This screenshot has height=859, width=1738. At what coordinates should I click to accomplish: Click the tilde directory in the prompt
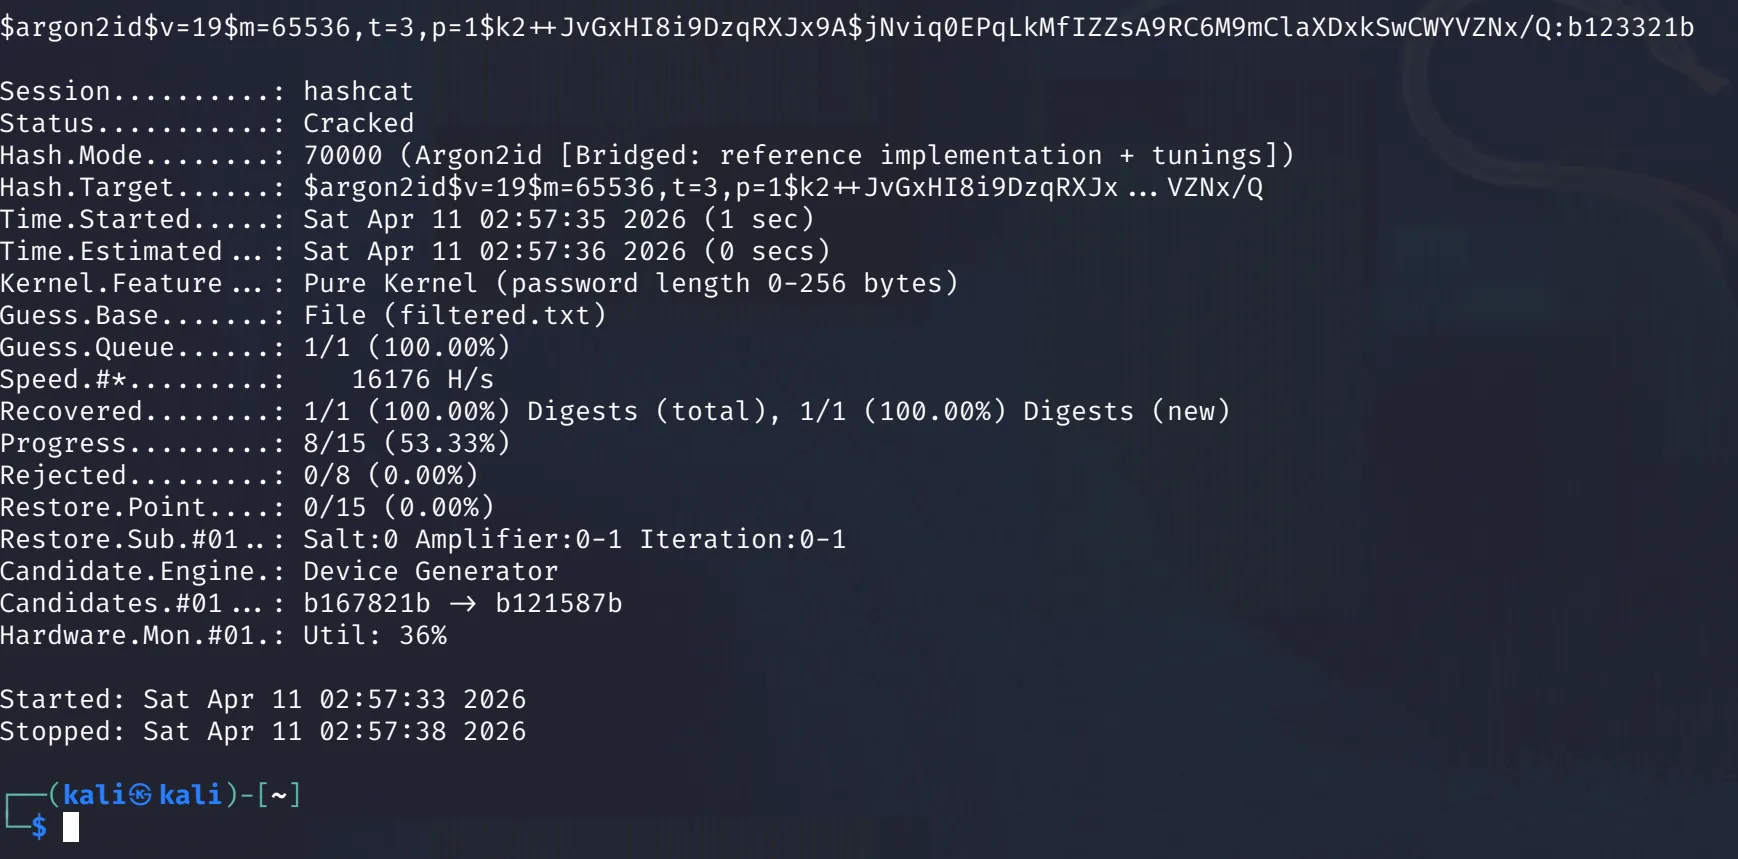click(x=279, y=795)
